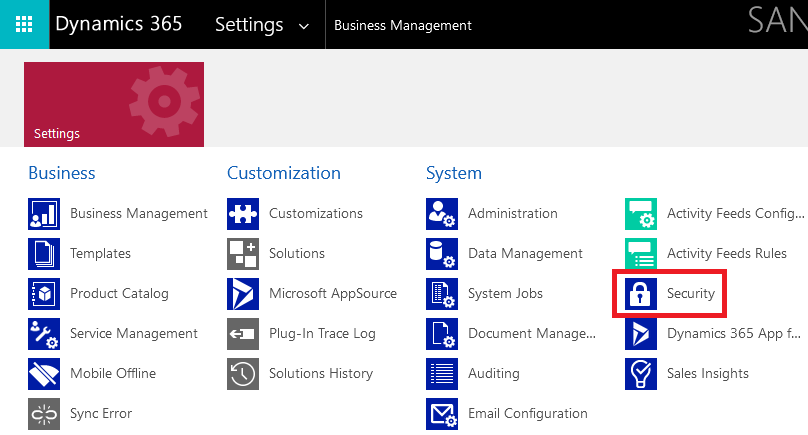The height and width of the screenshot is (435, 808).
Task: Open the Plug-In Trace Log link
Action: [322, 333]
